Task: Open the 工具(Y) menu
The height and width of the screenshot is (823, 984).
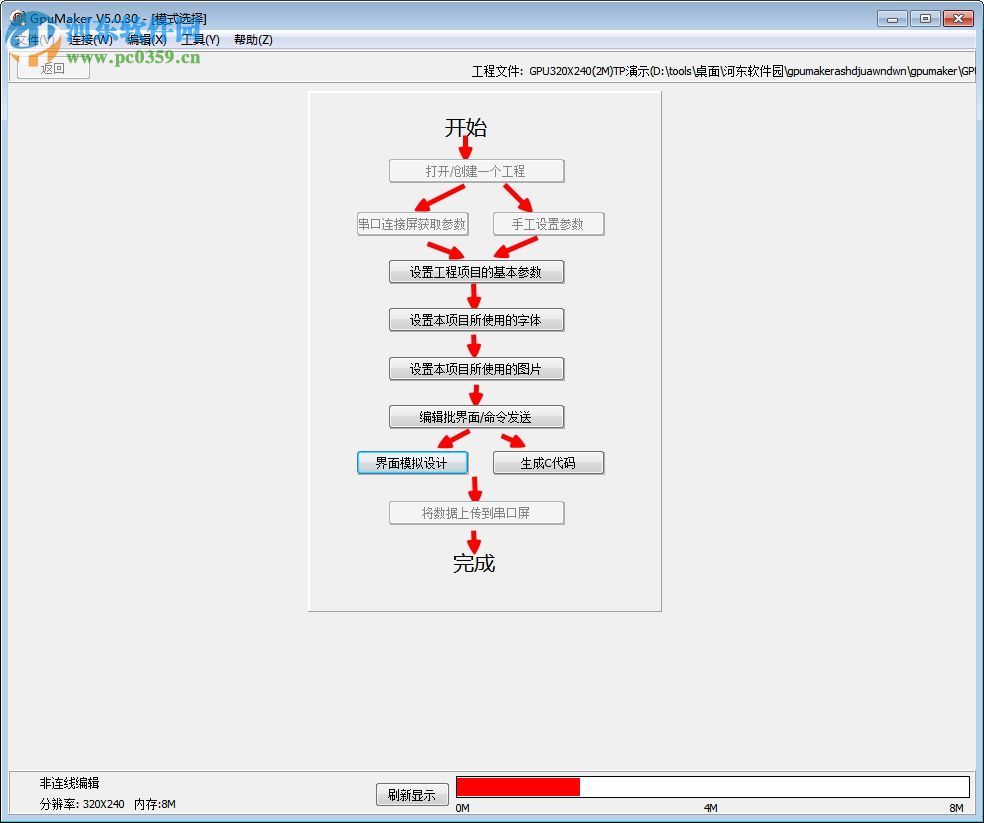Action: click(x=200, y=39)
